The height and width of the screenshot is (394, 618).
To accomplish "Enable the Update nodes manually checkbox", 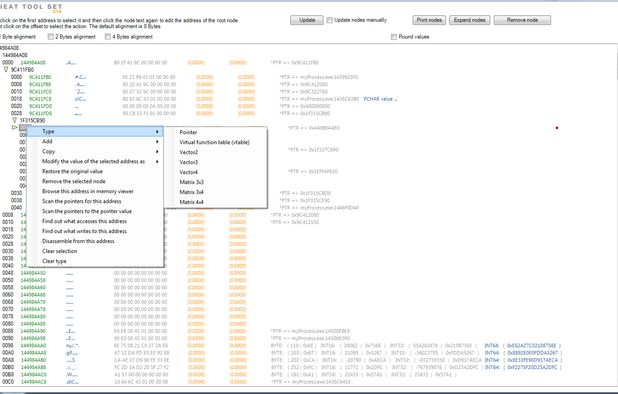I will coord(329,20).
